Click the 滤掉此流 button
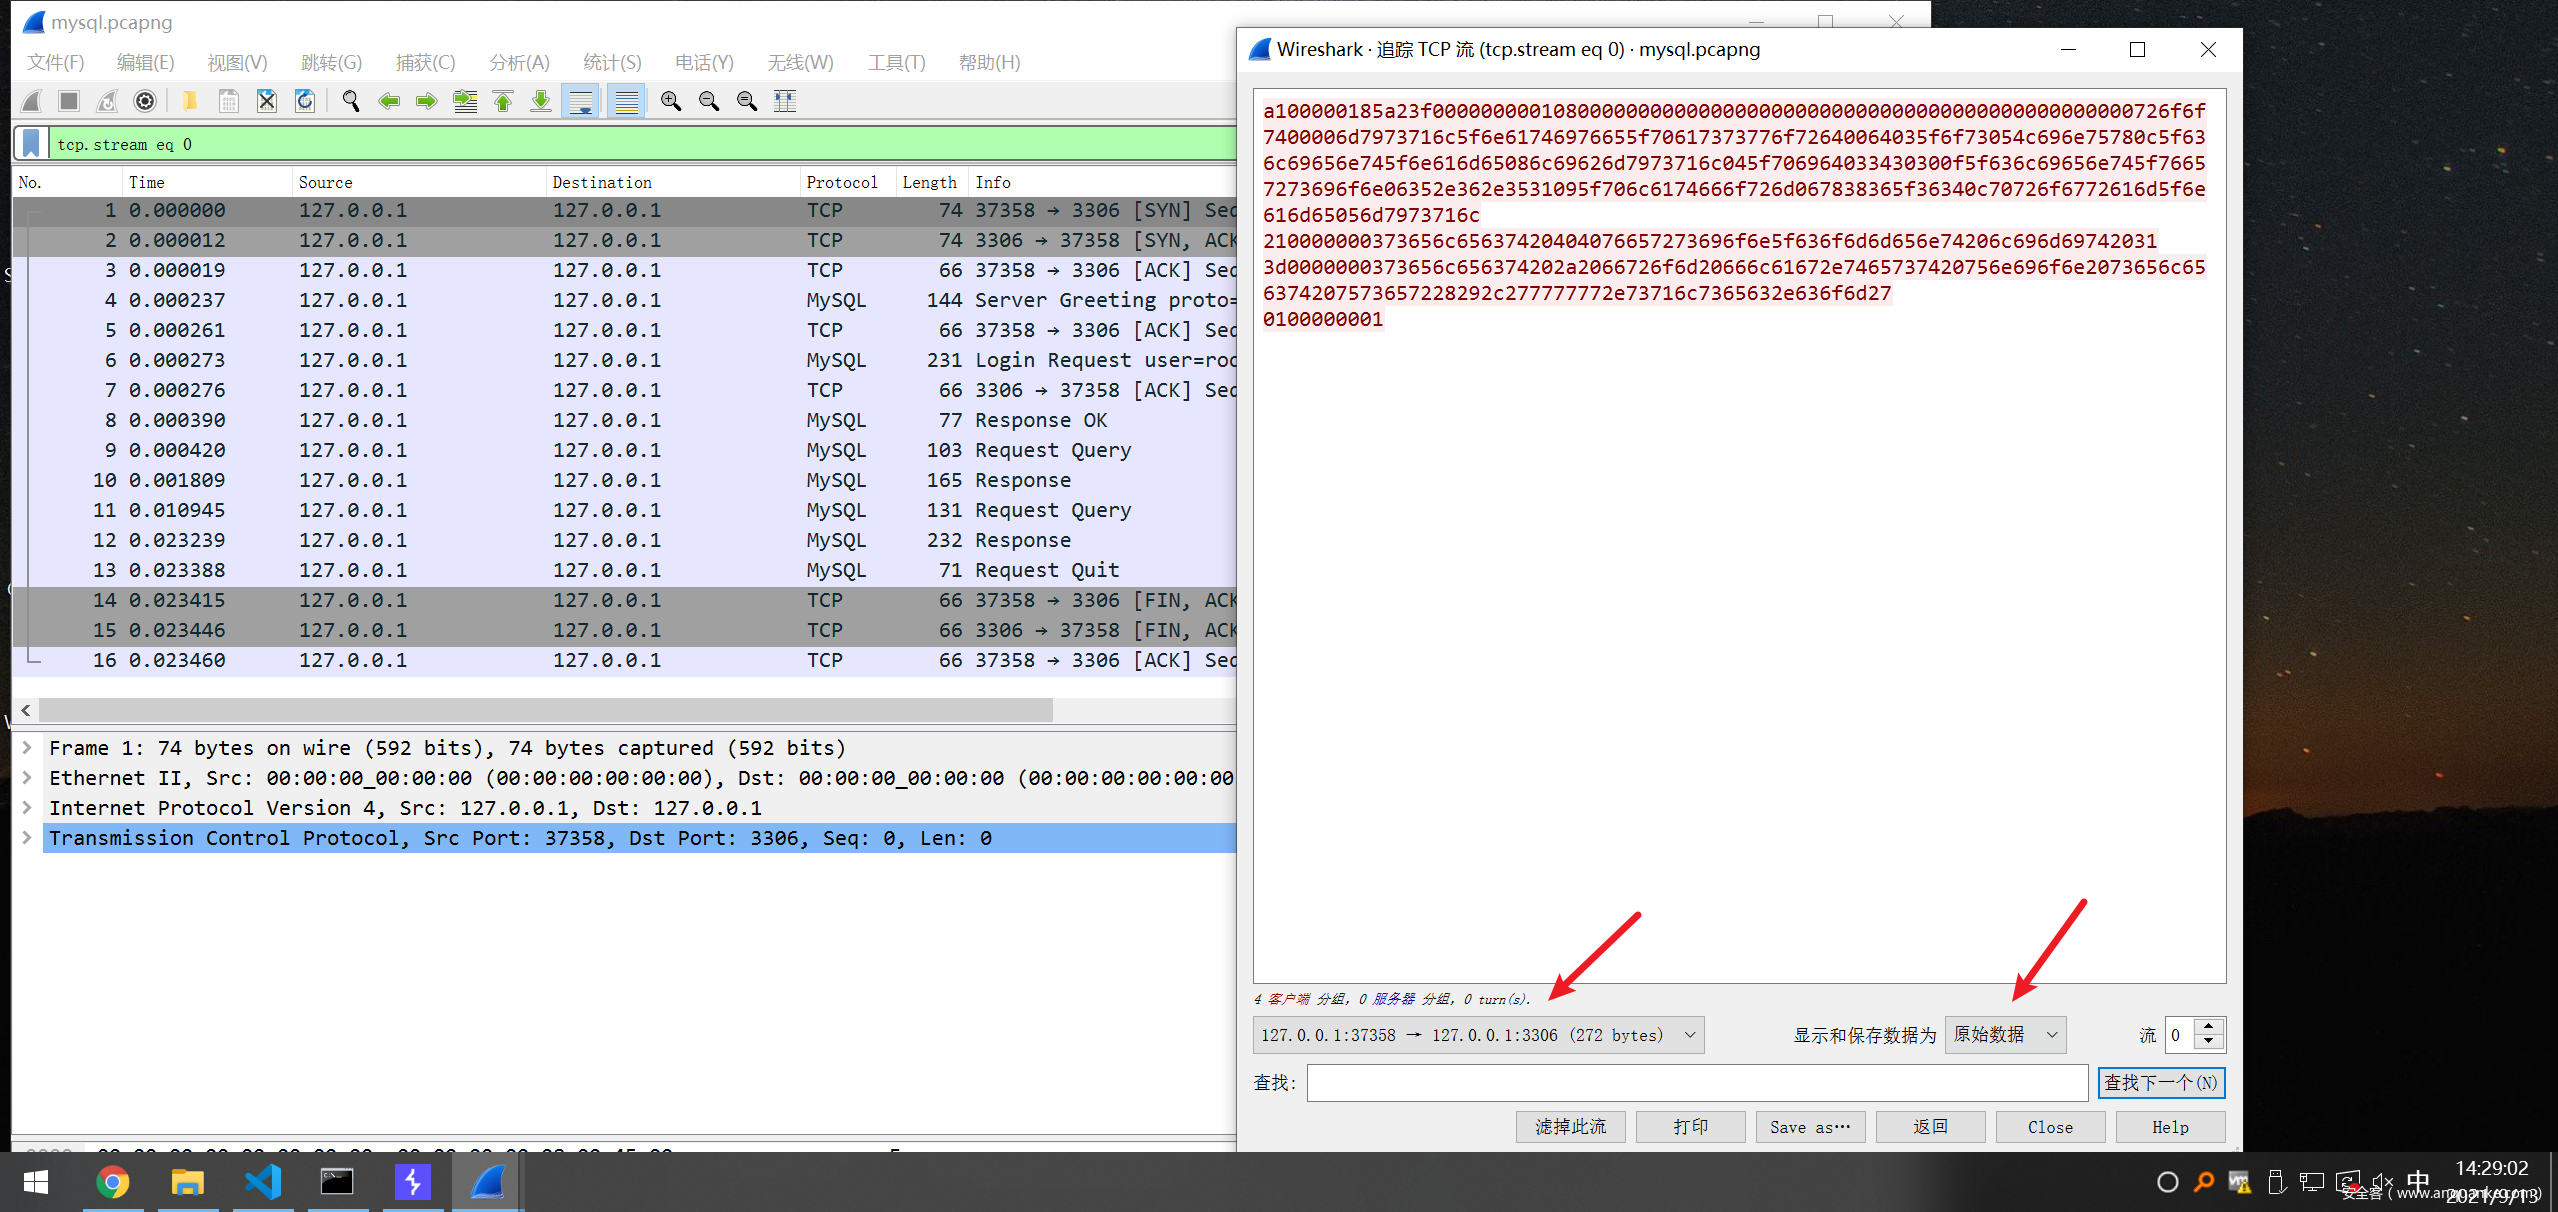2558x1212 pixels. click(x=1570, y=1127)
